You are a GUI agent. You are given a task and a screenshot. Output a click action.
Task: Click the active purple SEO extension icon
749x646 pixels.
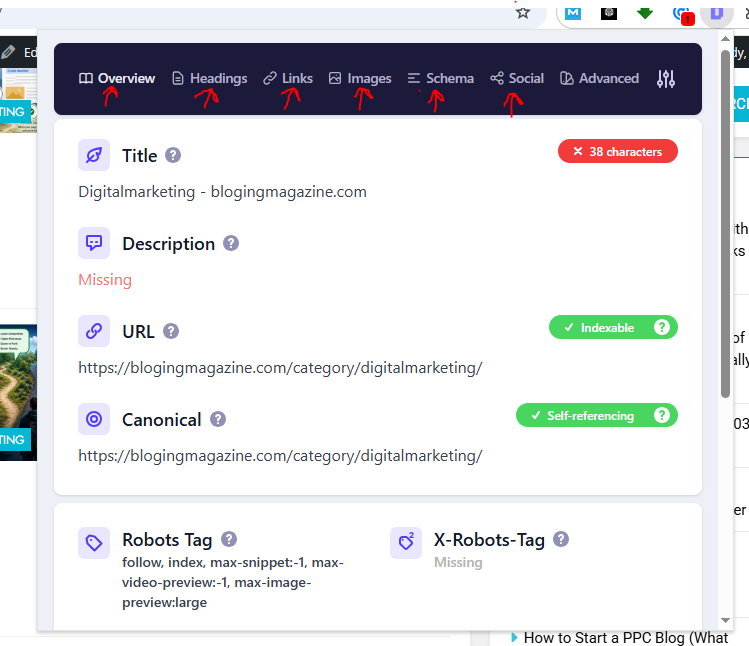pos(717,13)
